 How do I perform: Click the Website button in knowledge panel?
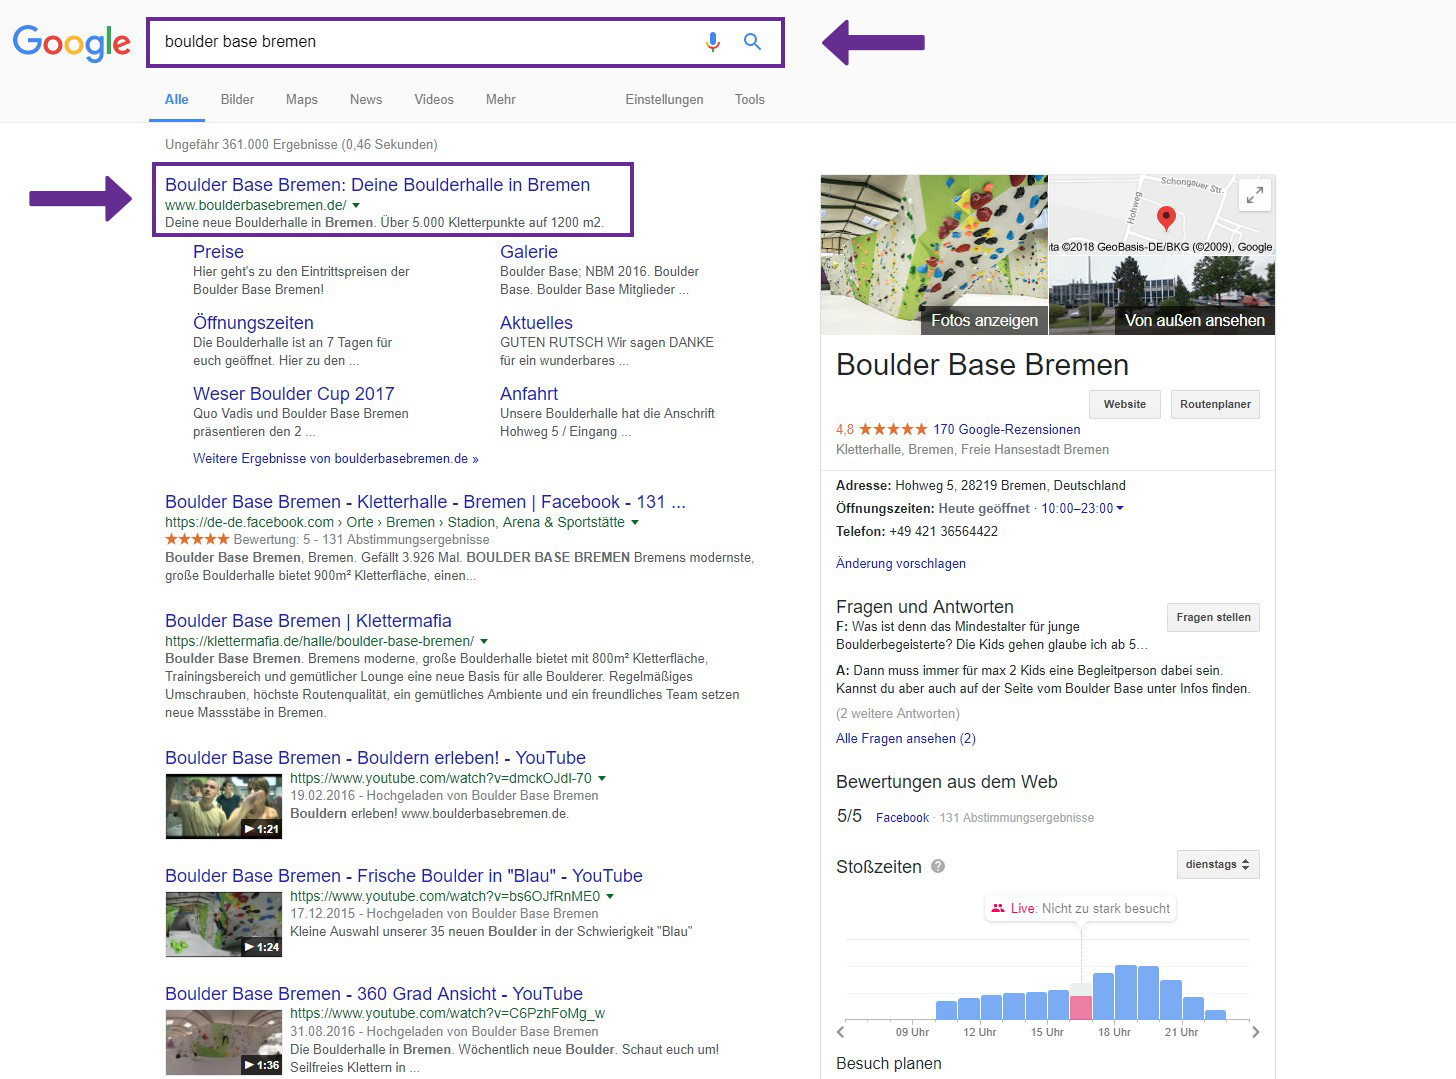coord(1125,404)
